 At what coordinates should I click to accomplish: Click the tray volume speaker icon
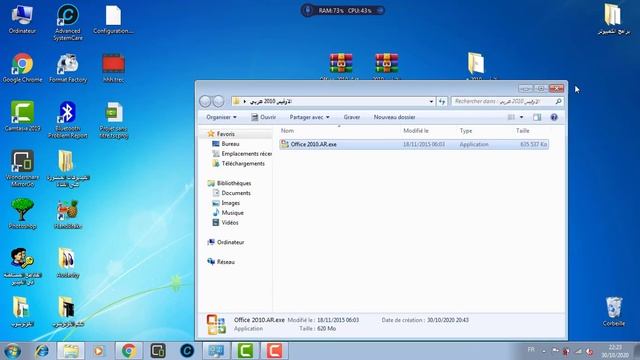(x=589, y=351)
